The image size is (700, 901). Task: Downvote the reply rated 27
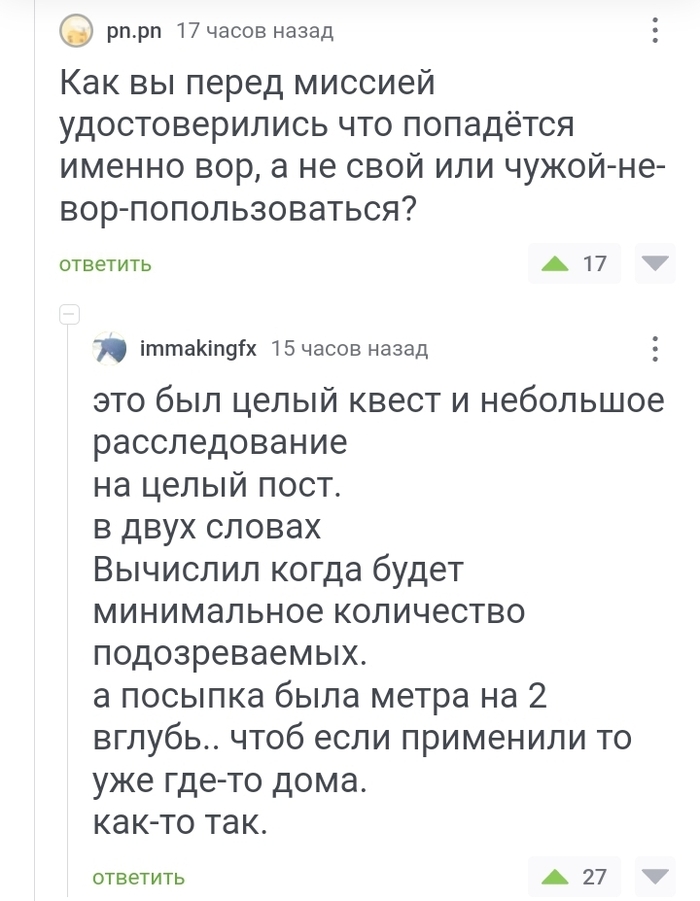655,877
